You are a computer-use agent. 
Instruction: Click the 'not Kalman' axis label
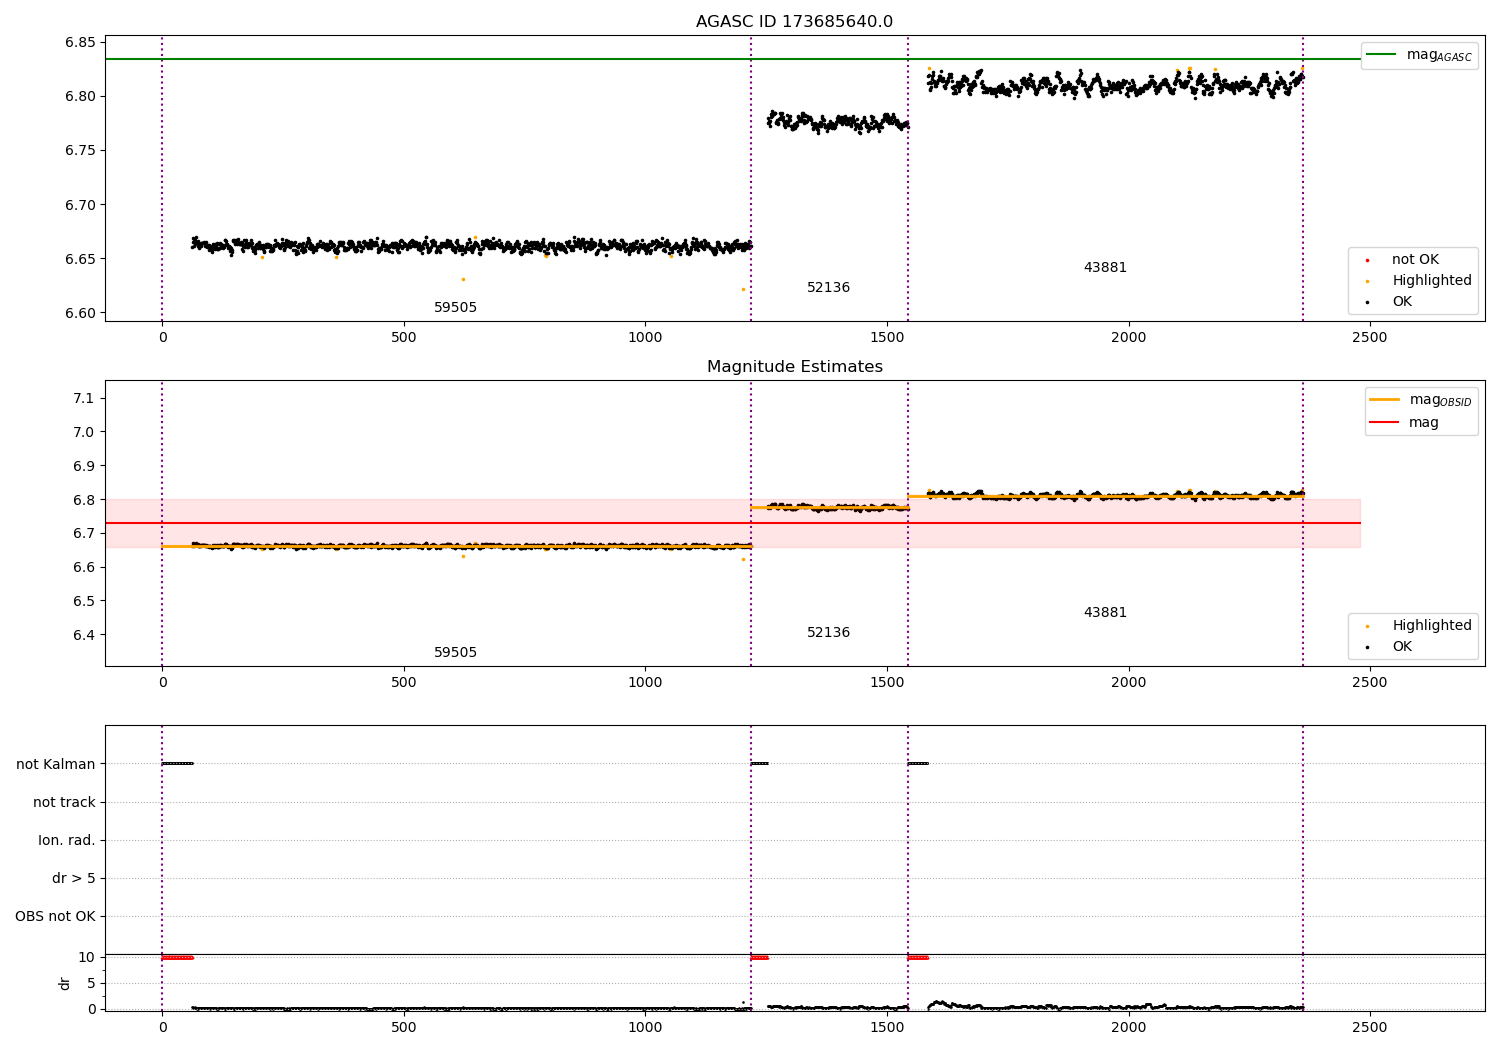56,764
